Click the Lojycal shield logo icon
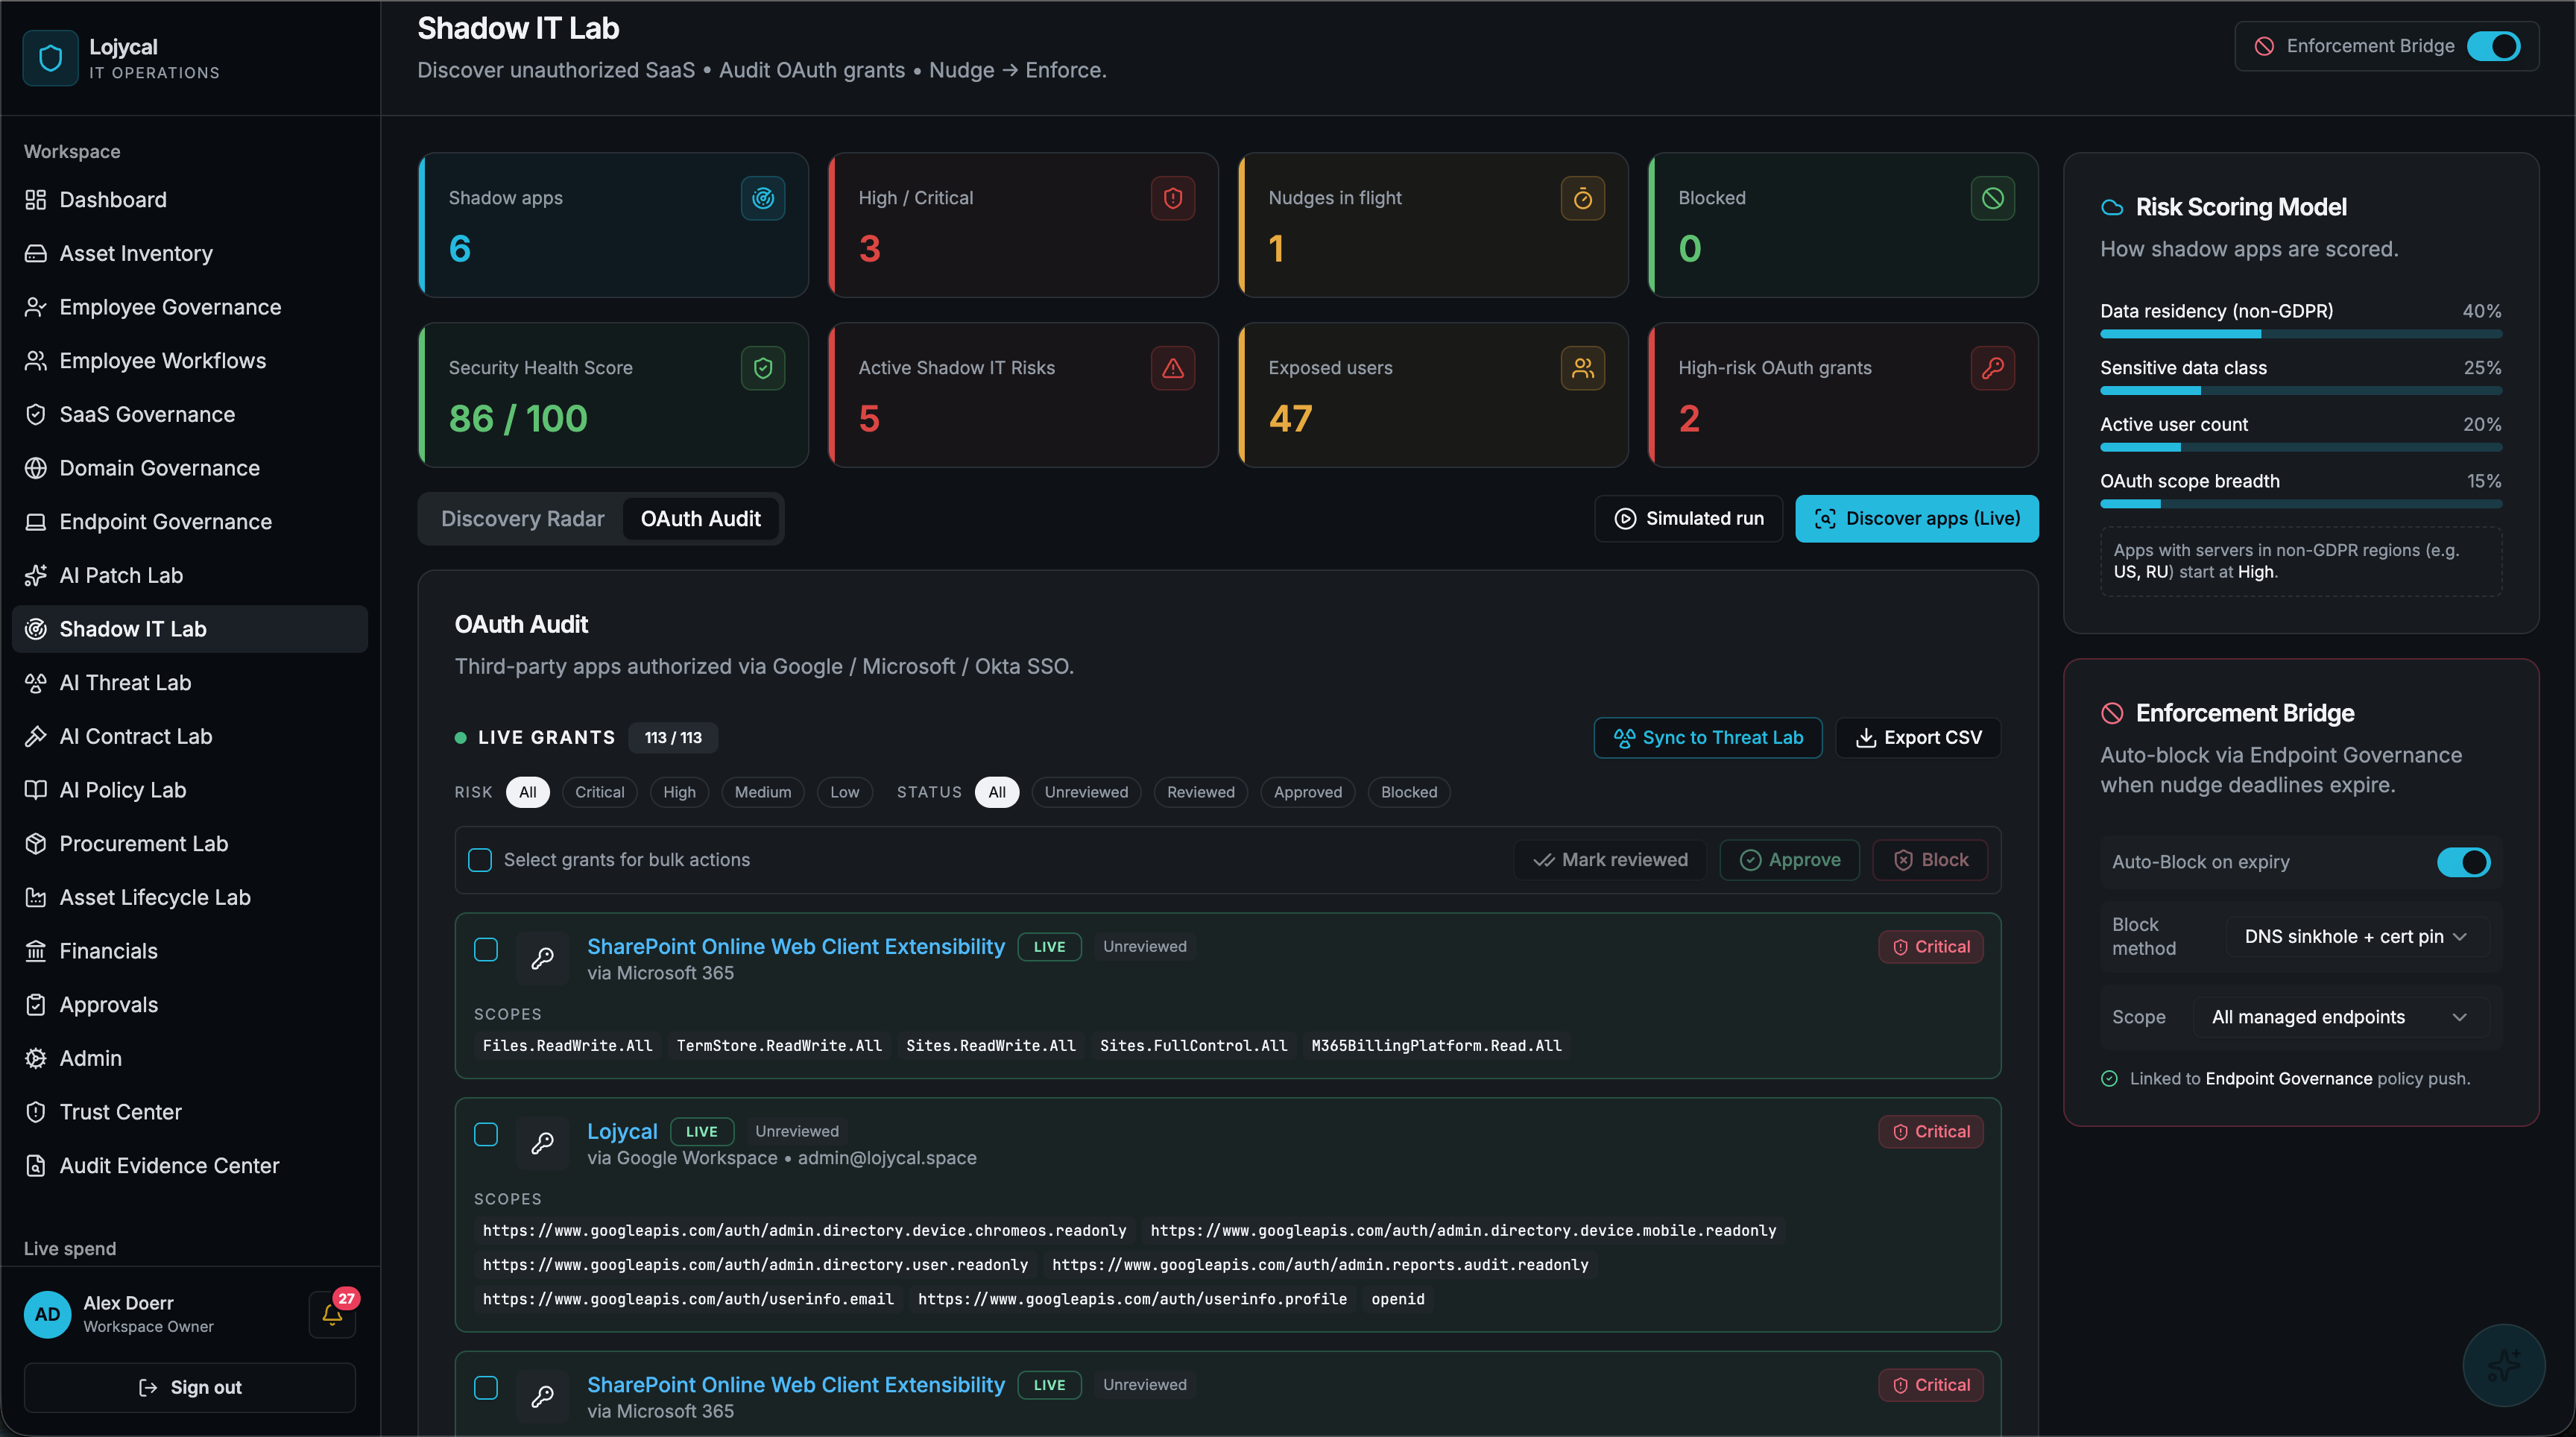 pos(50,58)
